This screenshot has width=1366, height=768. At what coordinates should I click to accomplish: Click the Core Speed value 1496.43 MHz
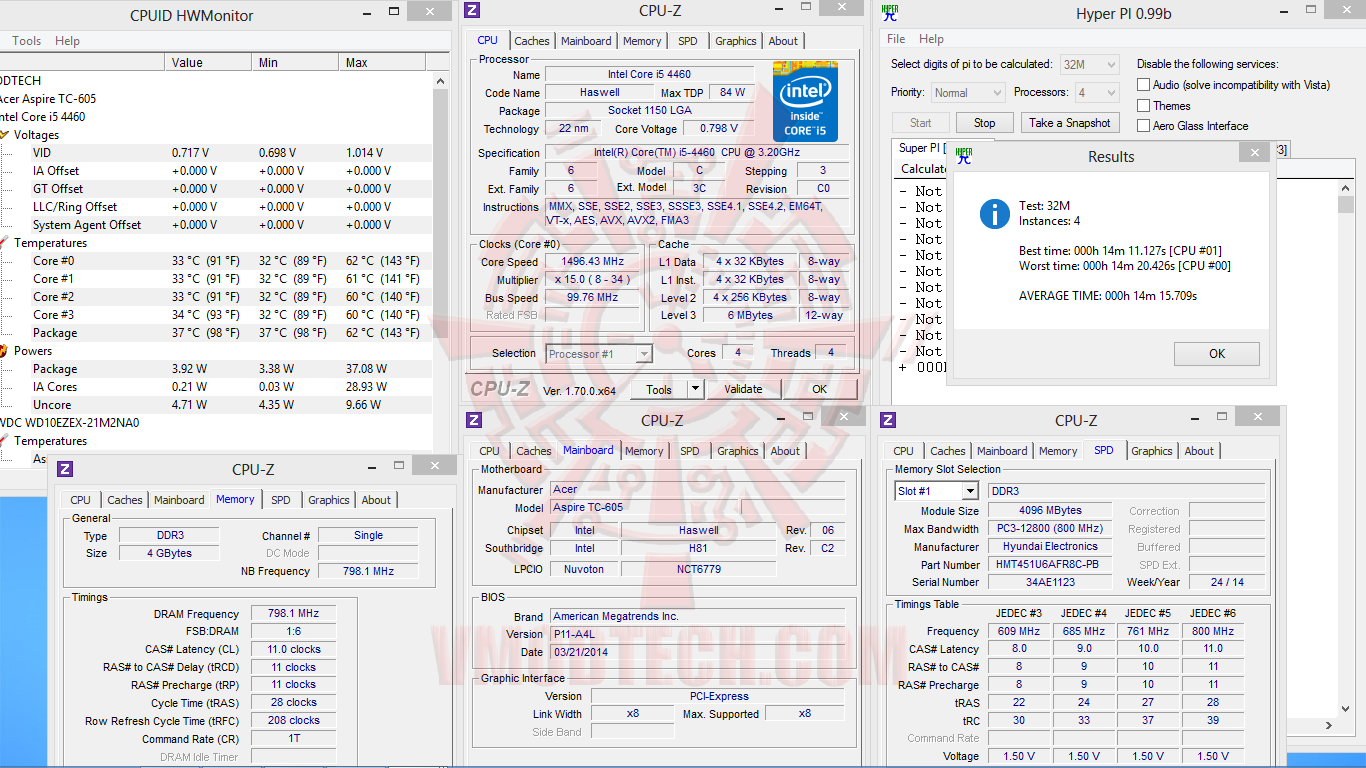(593, 262)
